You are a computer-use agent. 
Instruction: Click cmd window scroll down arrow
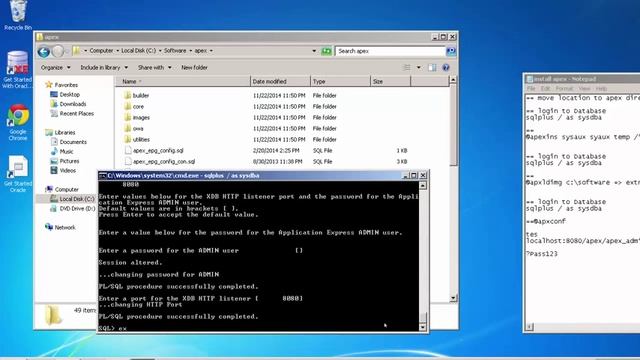click(423, 327)
